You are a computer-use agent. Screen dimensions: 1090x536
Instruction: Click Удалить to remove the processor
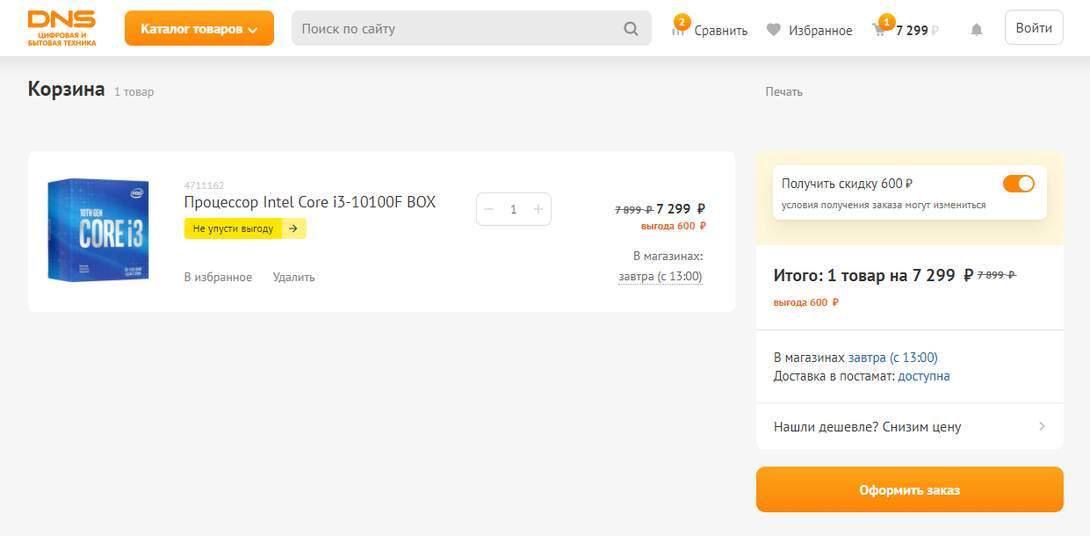(x=293, y=277)
